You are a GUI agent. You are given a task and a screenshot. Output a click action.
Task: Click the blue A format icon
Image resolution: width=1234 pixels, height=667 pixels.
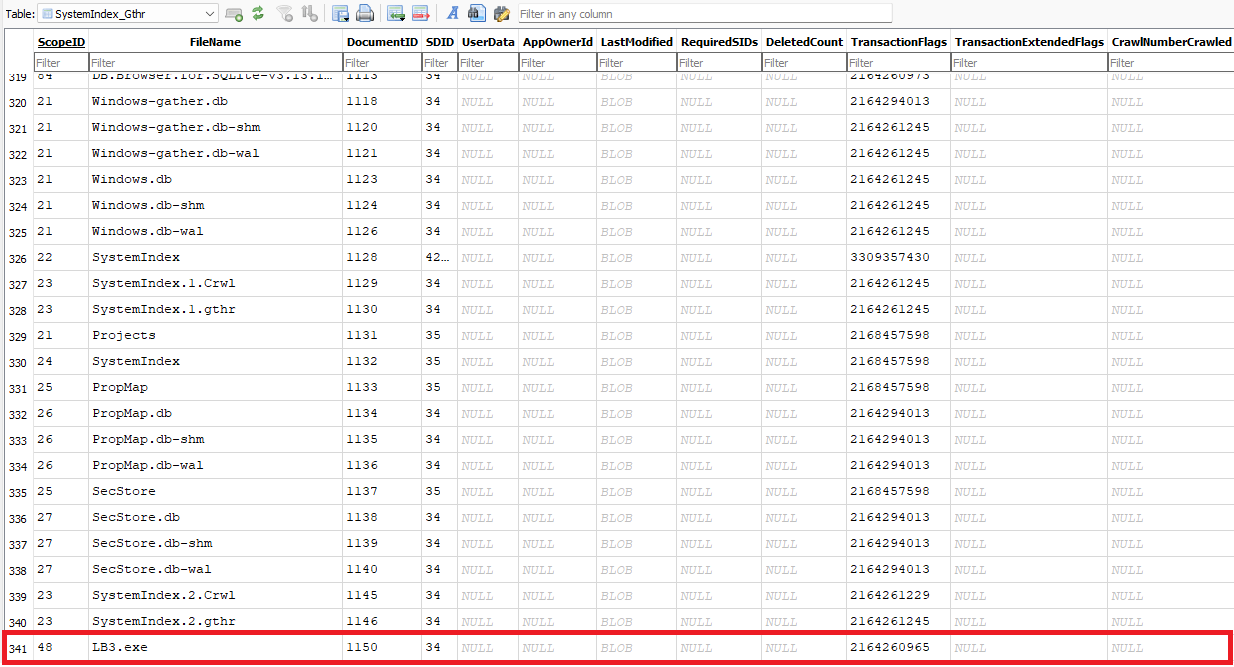pyautogui.click(x=452, y=14)
